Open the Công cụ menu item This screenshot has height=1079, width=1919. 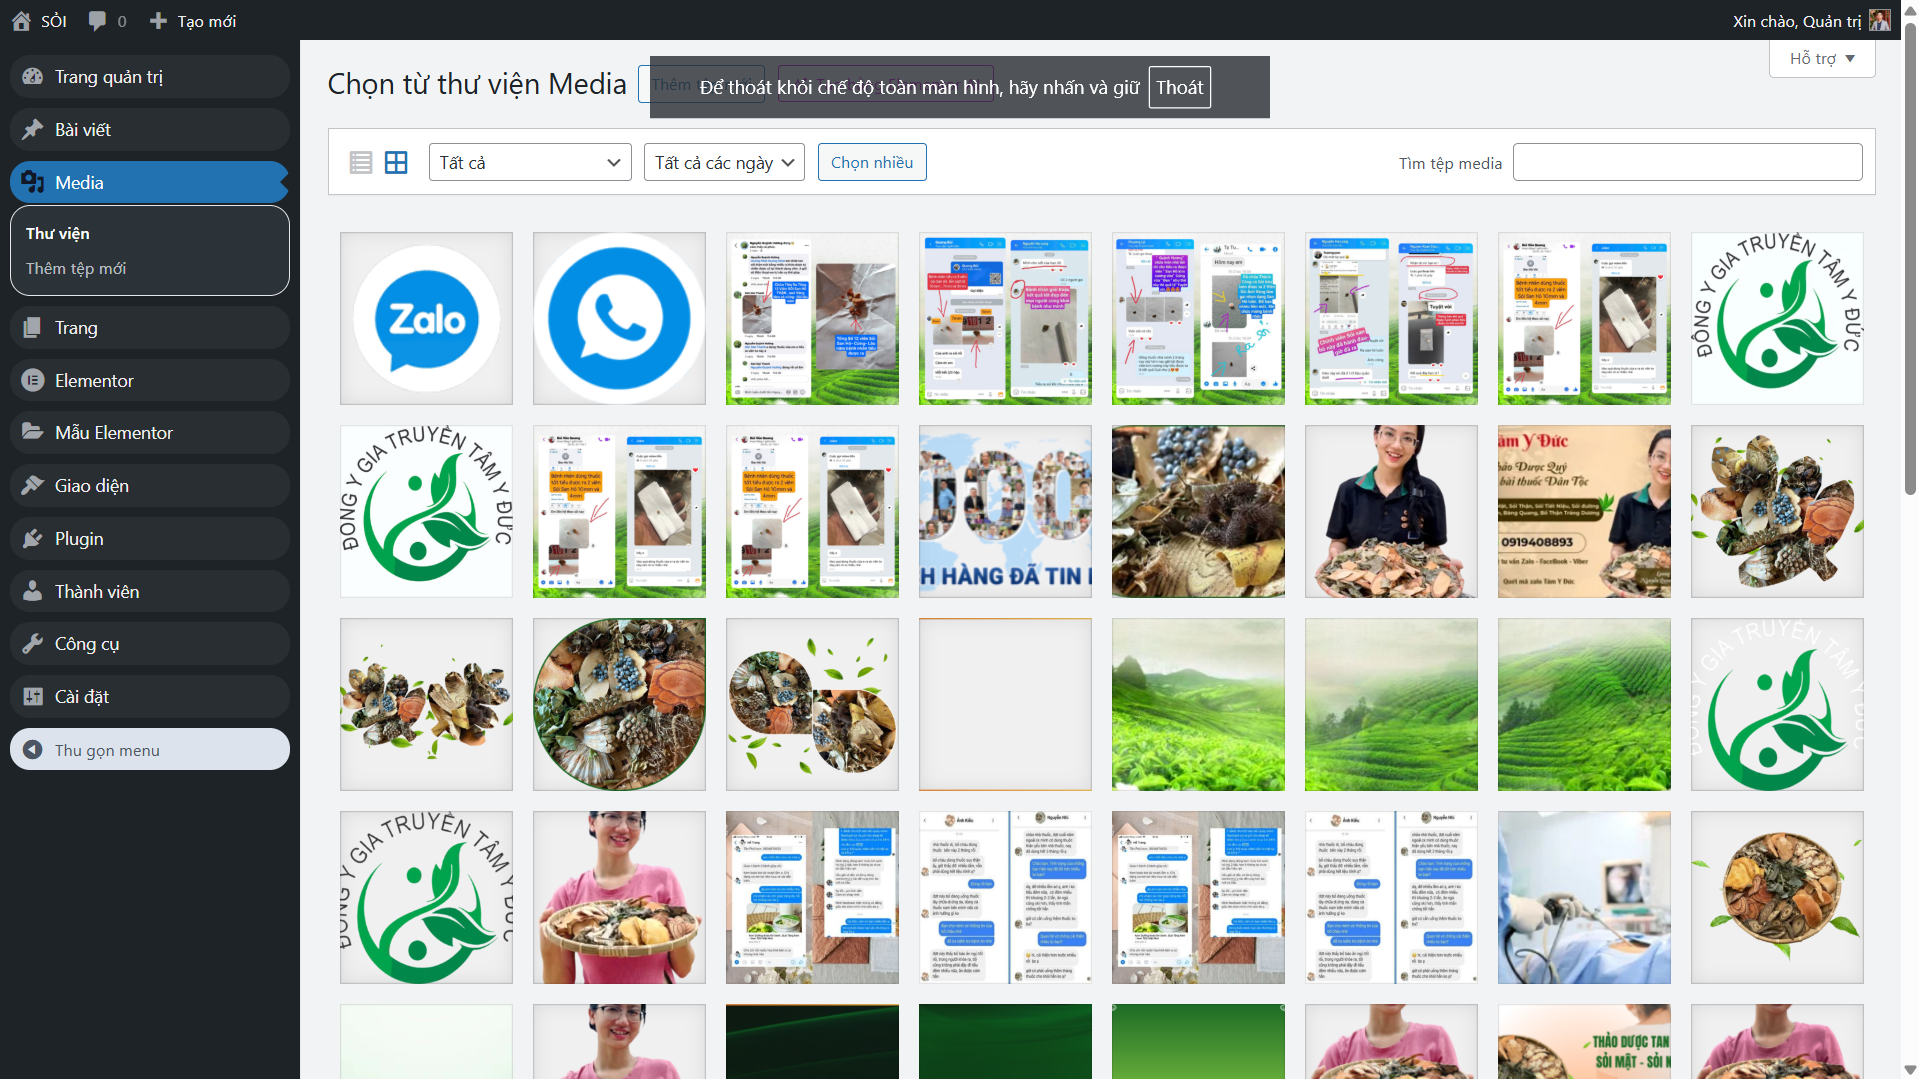150,644
